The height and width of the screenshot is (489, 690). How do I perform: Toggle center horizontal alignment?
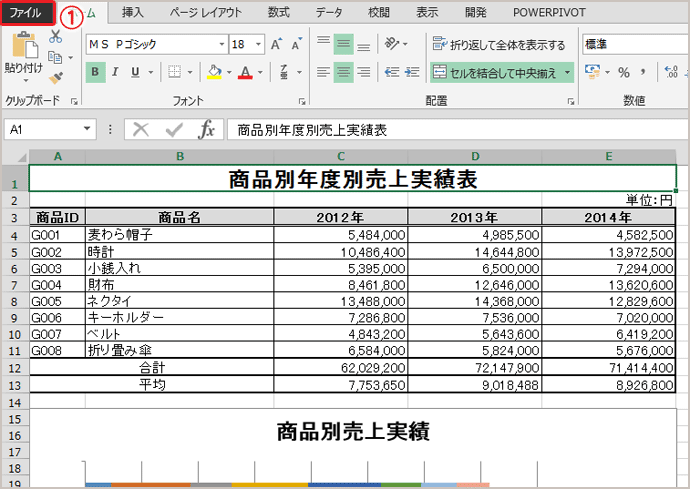343,72
